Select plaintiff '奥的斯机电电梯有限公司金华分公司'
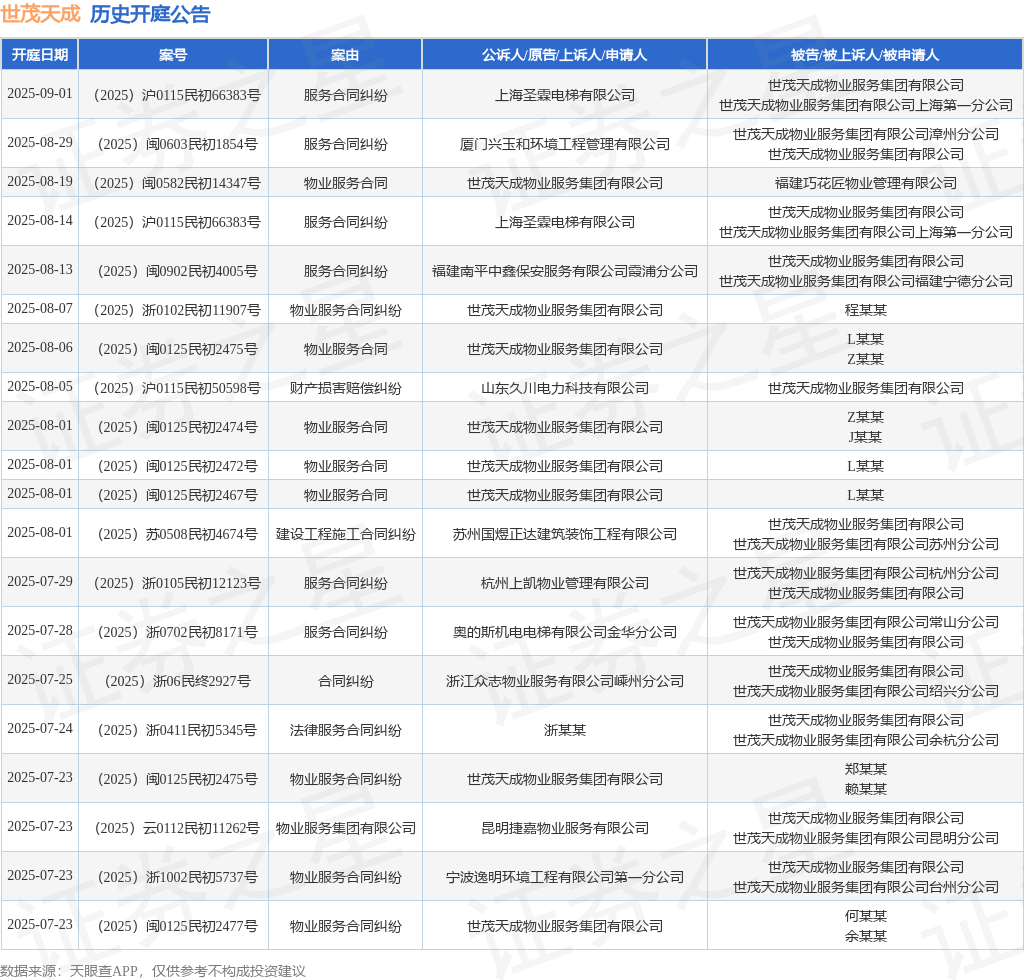Screen dimensions: 1024x980 tap(565, 632)
